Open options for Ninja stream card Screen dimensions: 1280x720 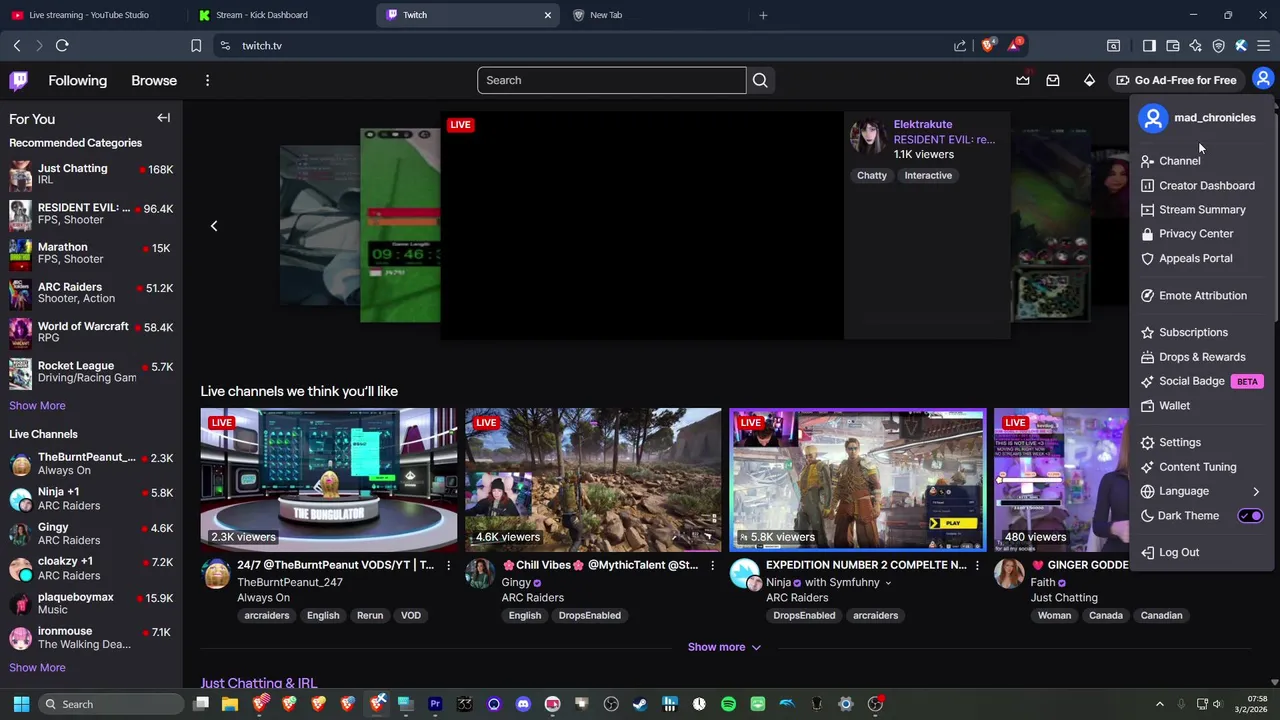point(977,566)
